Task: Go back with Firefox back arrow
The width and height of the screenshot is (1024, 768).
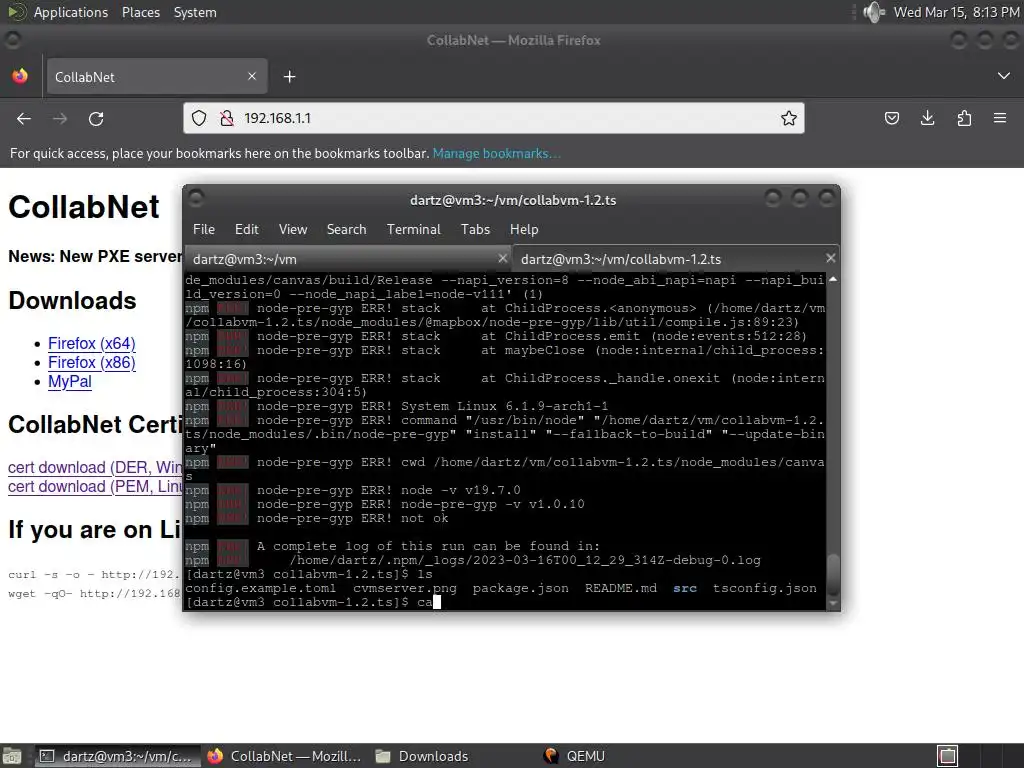Action: (x=24, y=118)
